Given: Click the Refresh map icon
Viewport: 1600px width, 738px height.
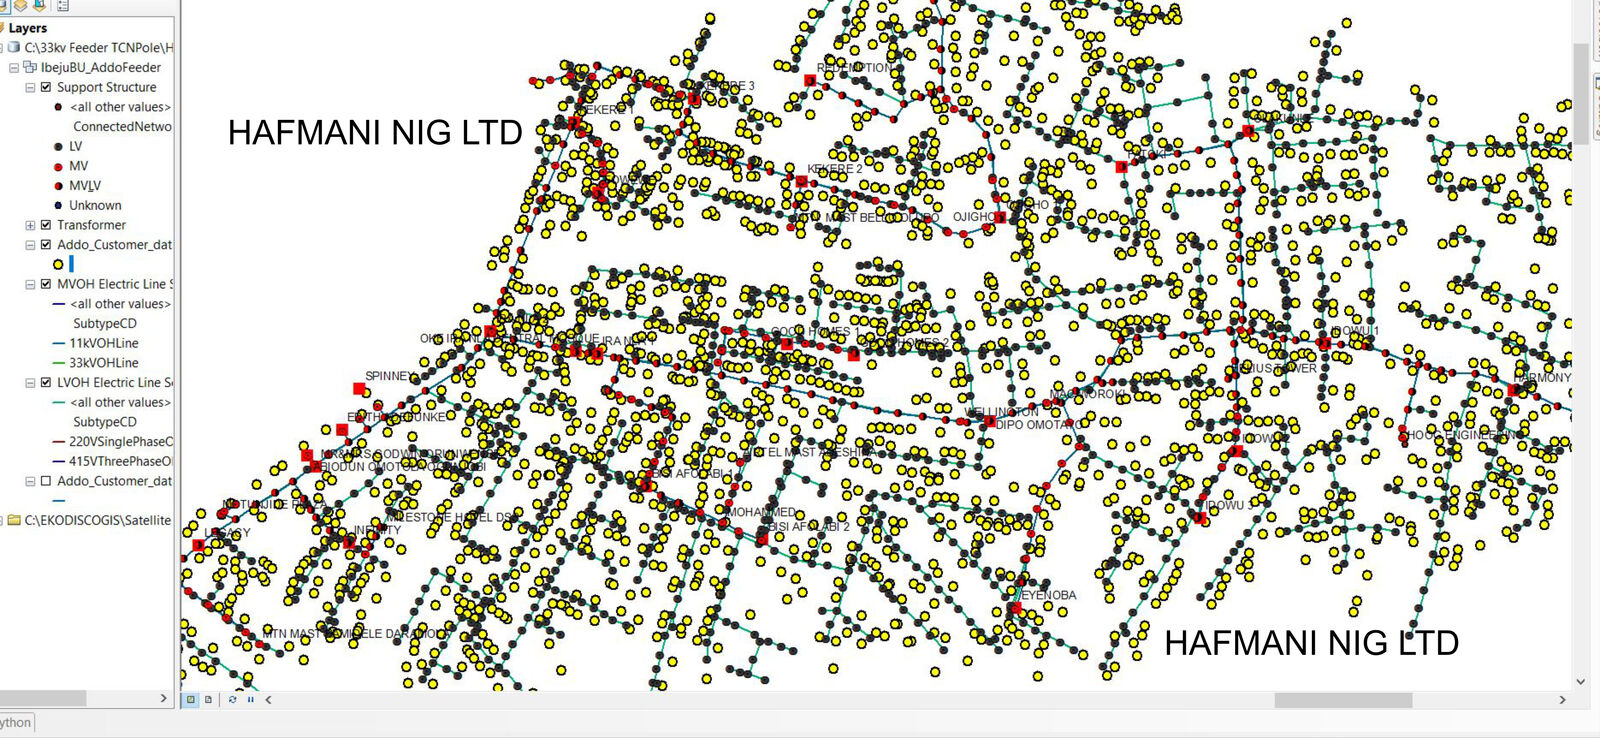Looking at the screenshot, I should 233,700.
